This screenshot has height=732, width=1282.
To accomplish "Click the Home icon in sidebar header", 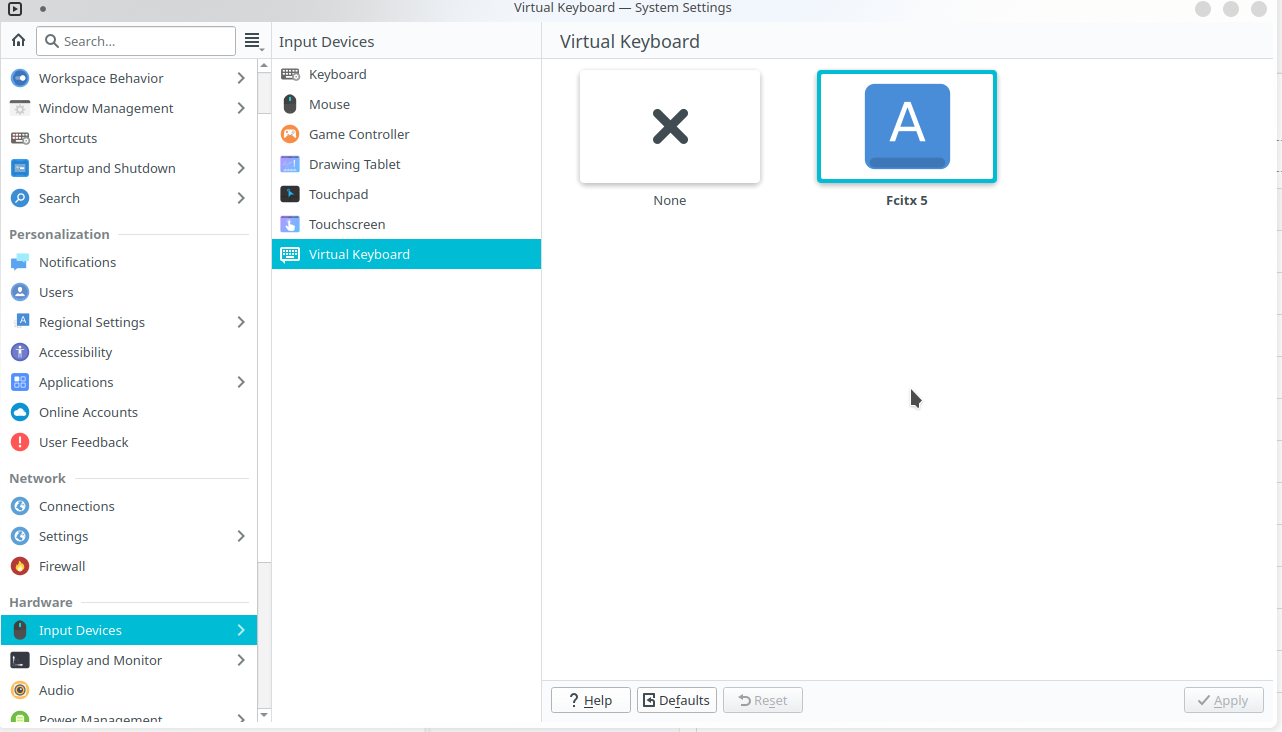I will 18,41.
